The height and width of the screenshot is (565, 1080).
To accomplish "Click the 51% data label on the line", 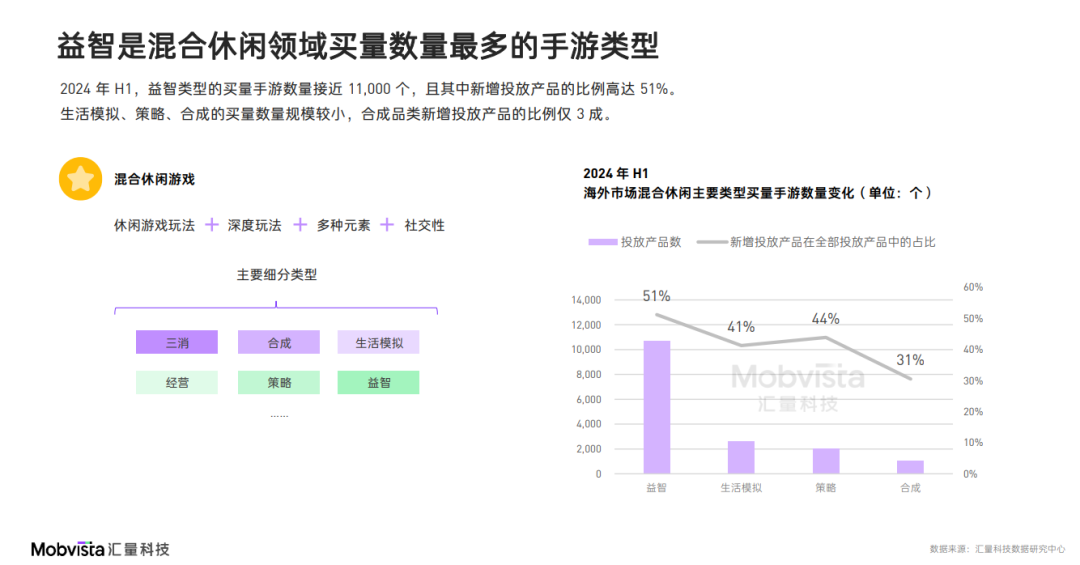I will (x=656, y=296).
